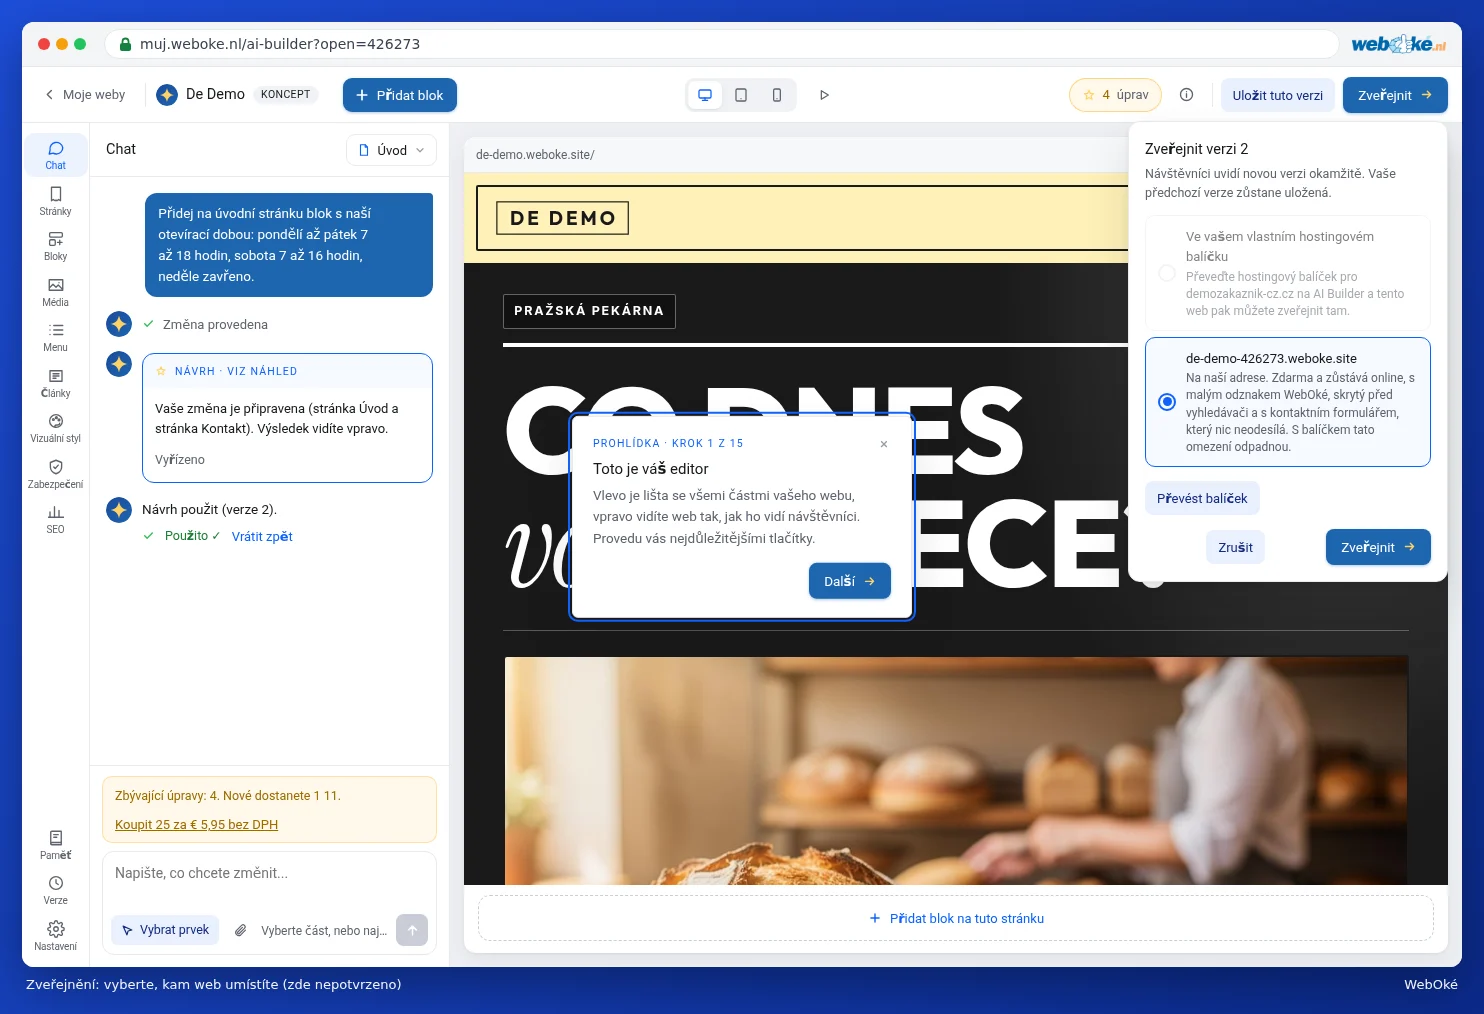Click the Vrátit zpět link

pos(262,537)
